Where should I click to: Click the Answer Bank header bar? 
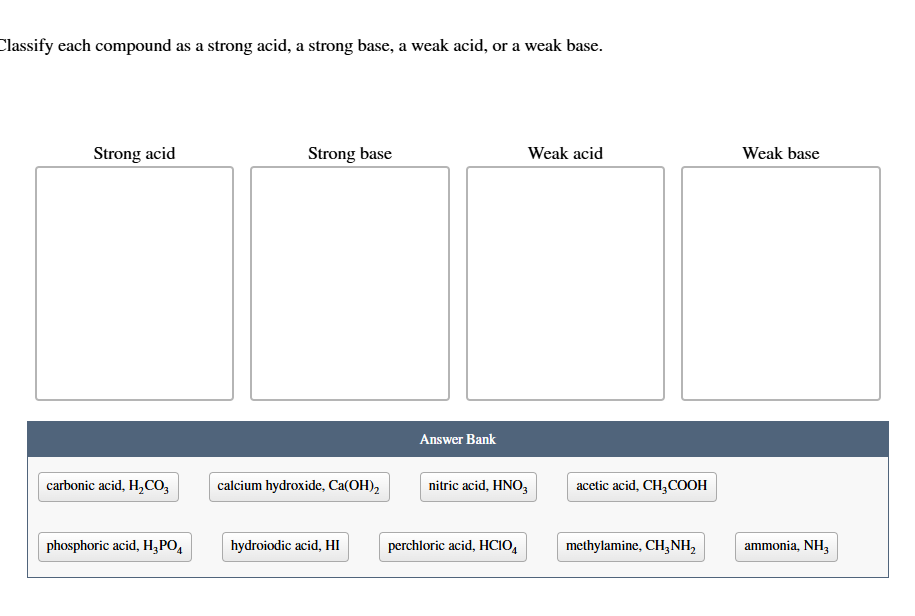457,438
